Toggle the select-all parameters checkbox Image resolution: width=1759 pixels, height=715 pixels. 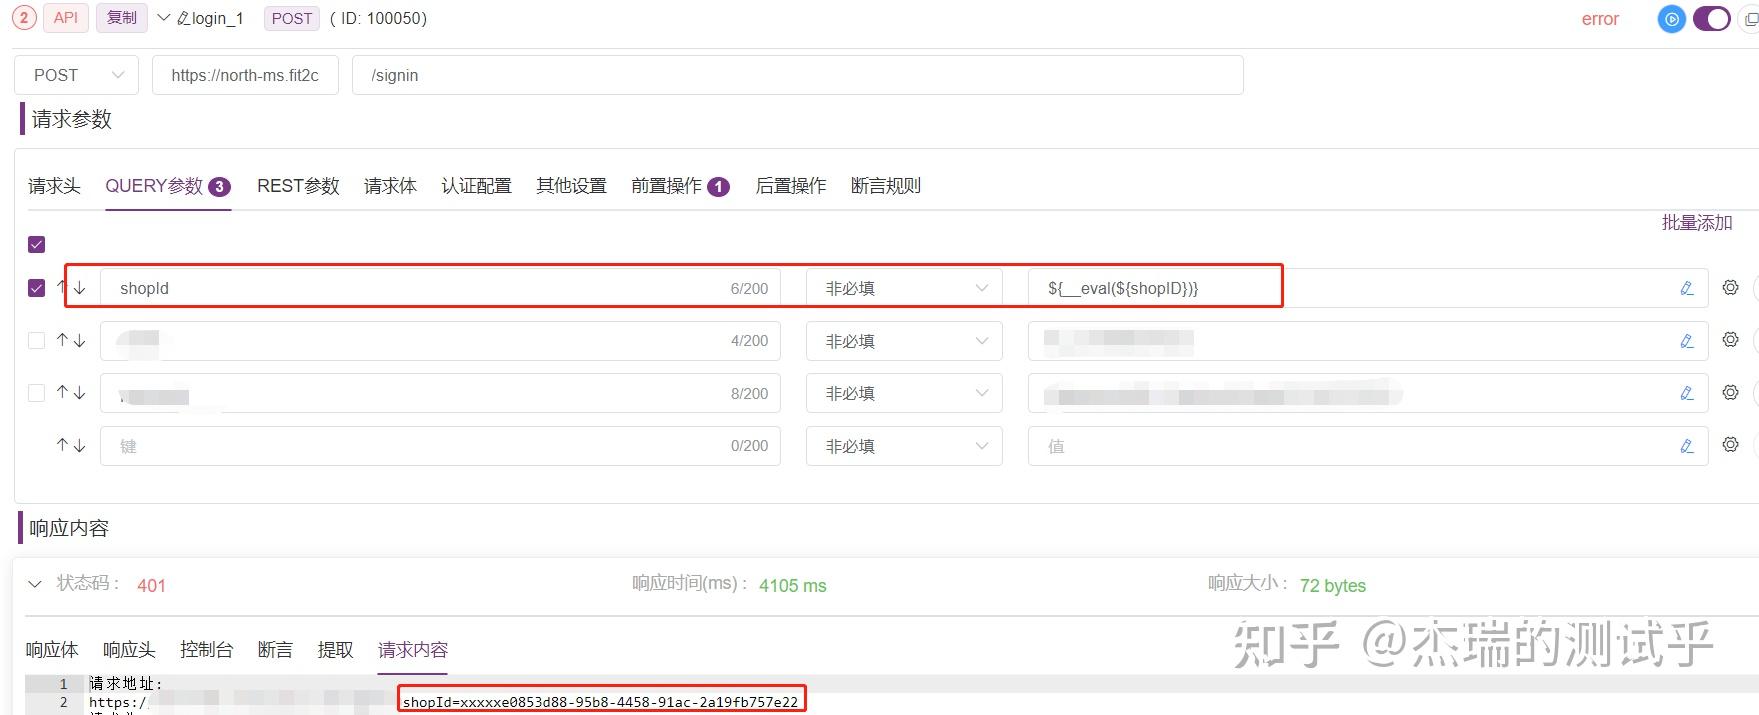point(37,244)
